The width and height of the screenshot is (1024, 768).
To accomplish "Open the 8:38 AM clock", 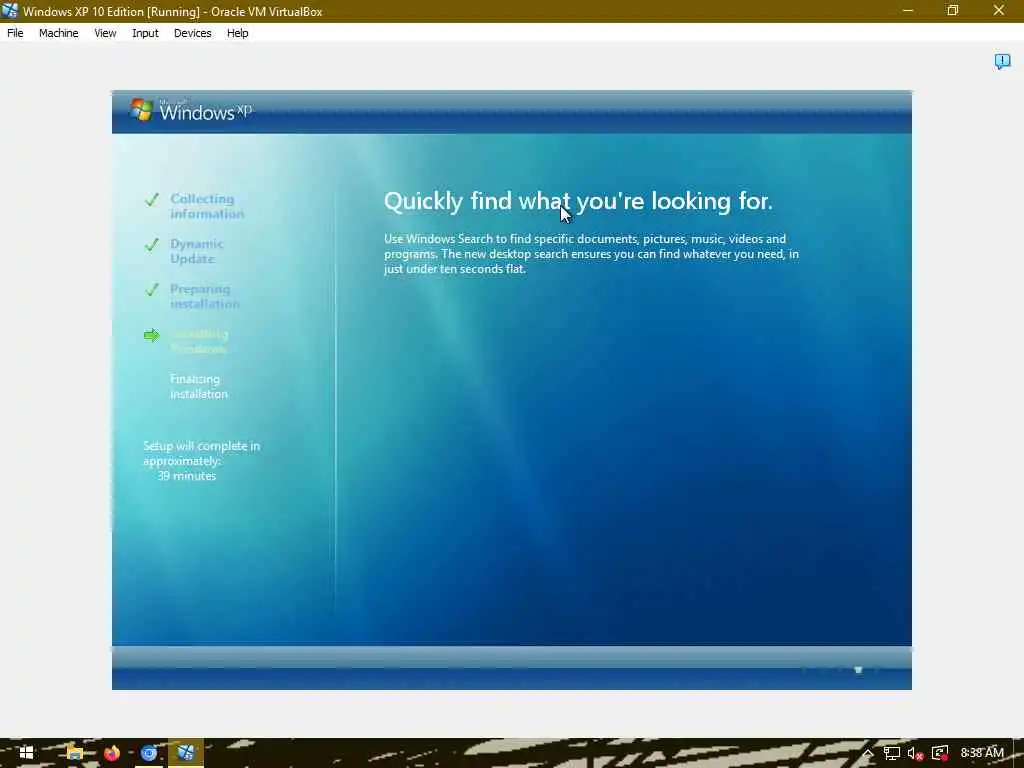I will coord(982,753).
